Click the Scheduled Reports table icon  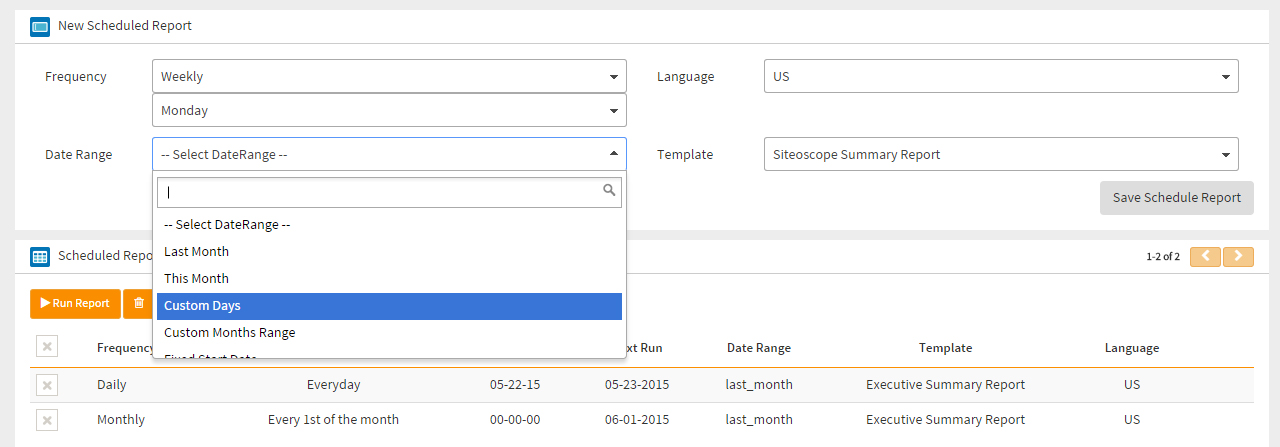pos(40,256)
